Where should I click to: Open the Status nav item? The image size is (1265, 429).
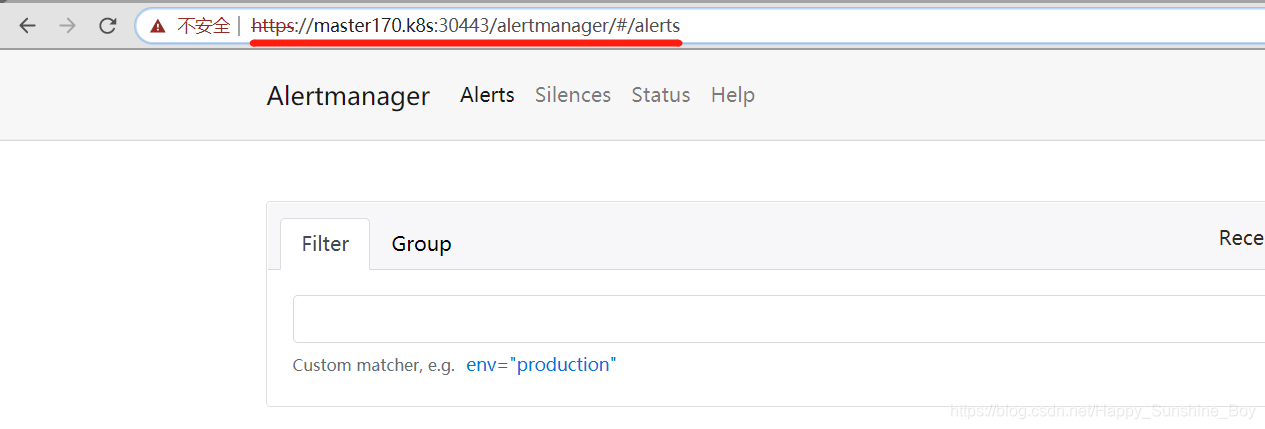point(661,95)
